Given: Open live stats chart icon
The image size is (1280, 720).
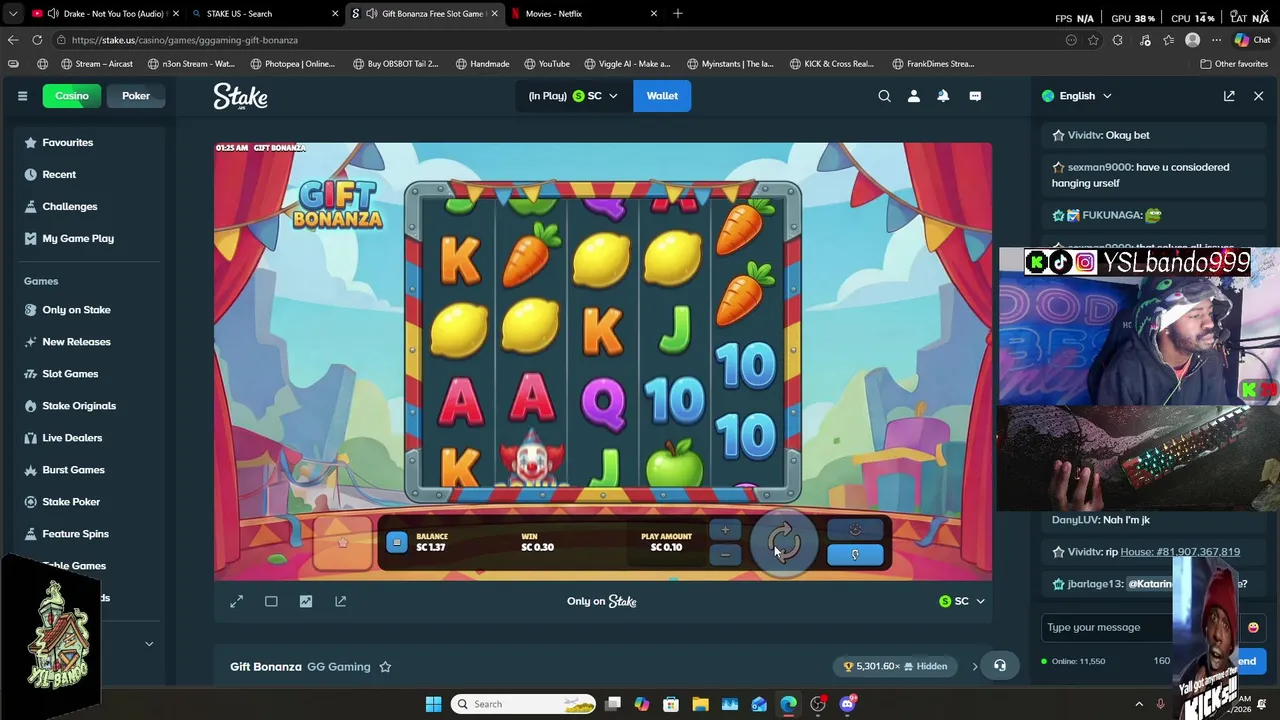Looking at the screenshot, I should (306, 601).
